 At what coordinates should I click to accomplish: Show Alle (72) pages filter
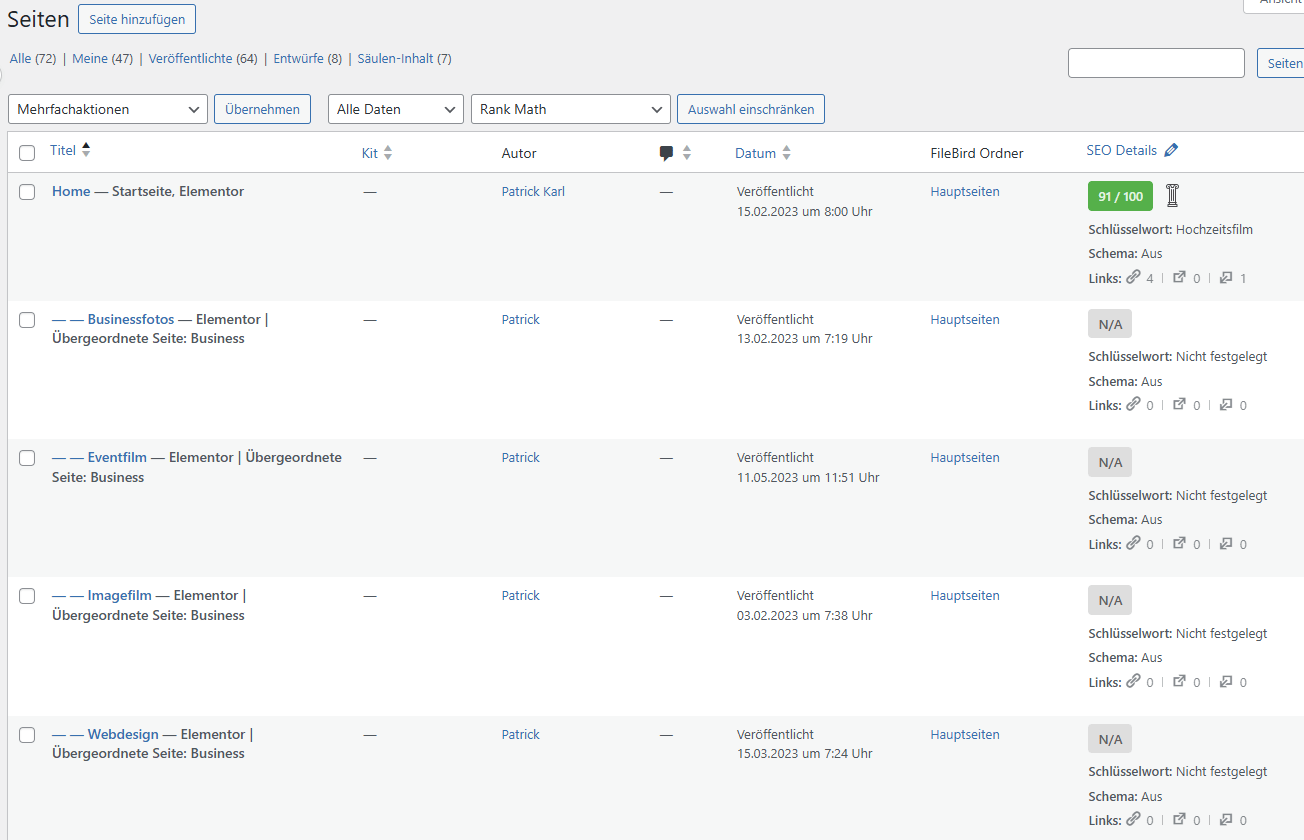[x=33, y=59]
